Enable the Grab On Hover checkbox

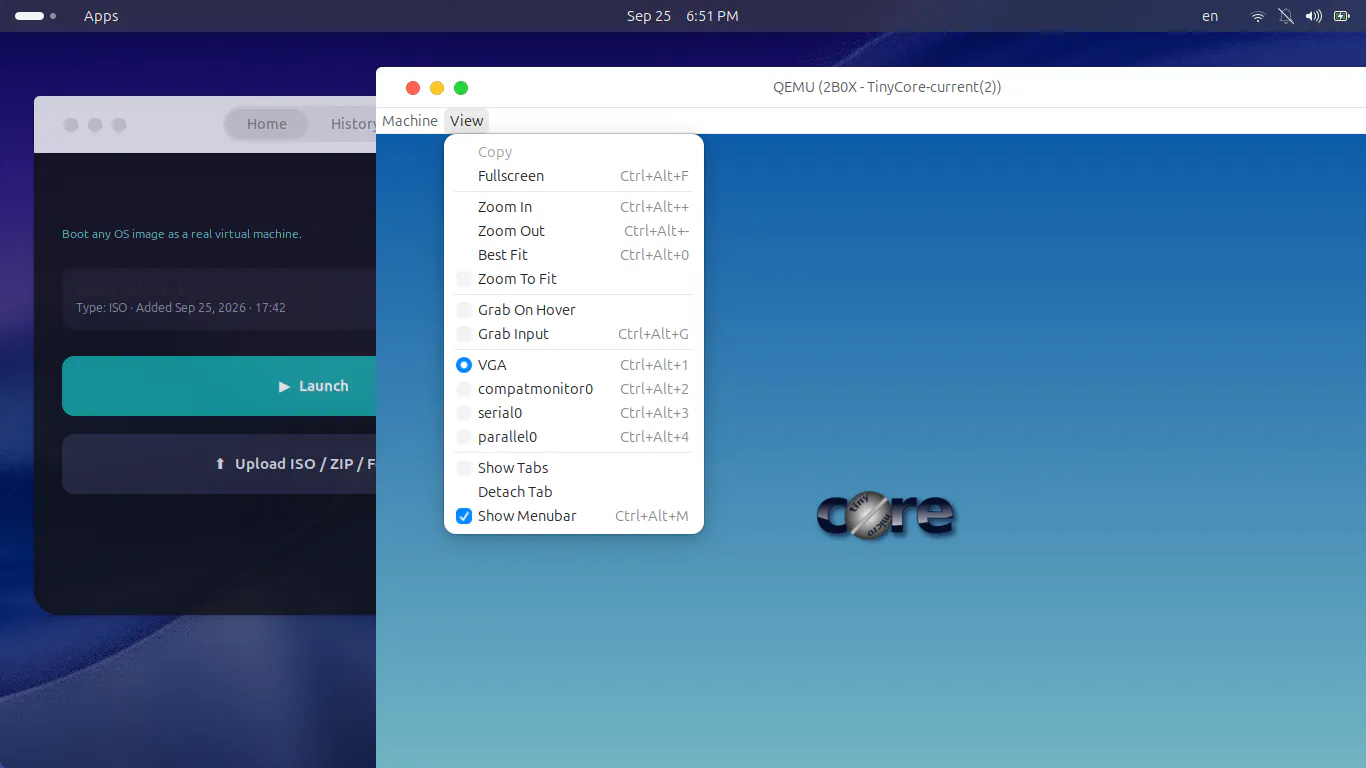tap(464, 310)
